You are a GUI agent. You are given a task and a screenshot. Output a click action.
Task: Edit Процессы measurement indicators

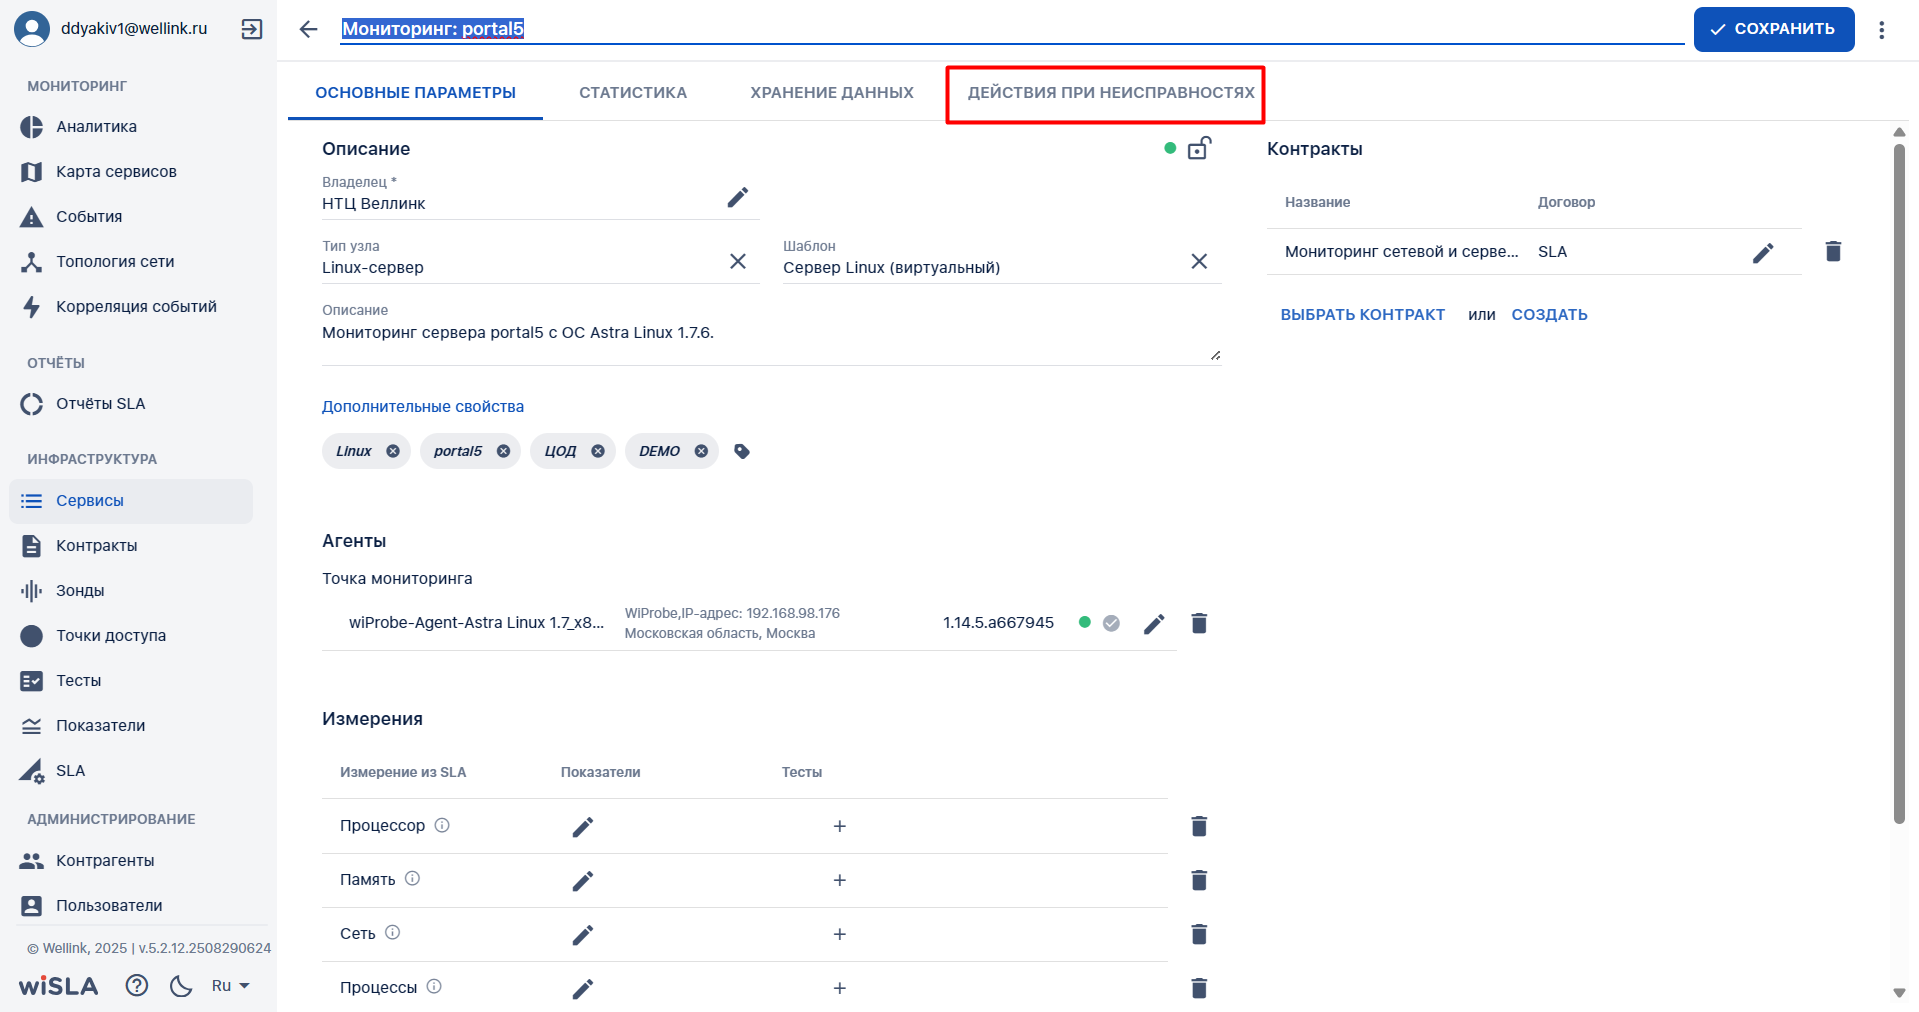583,988
